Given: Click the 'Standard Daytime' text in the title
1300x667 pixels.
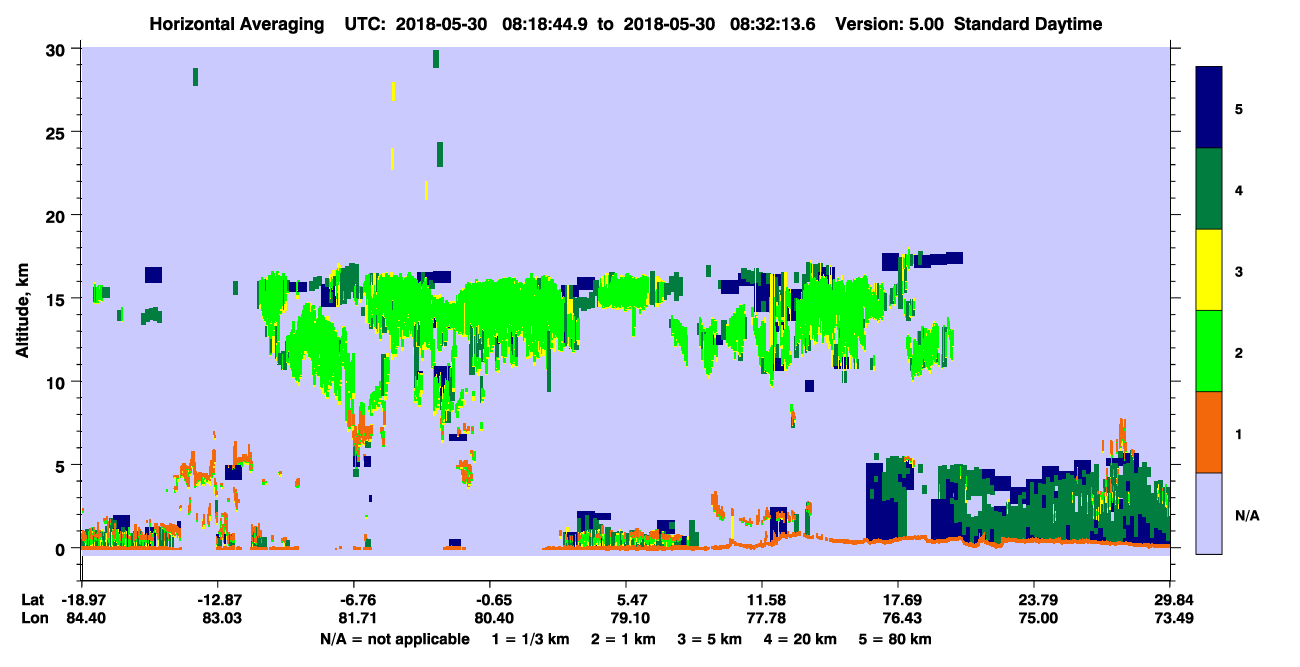Looking at the screenshot, I should click(x=1028, y=24).
